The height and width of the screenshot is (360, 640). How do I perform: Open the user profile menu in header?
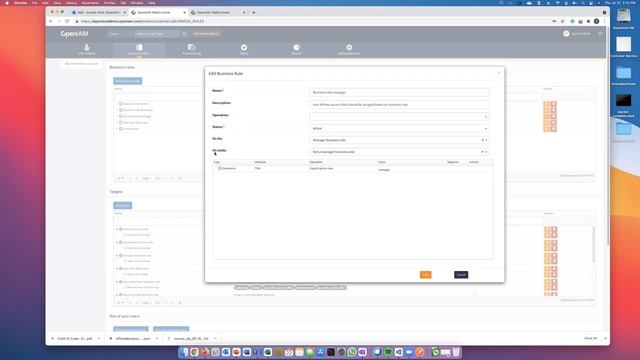tap(577, 34)
